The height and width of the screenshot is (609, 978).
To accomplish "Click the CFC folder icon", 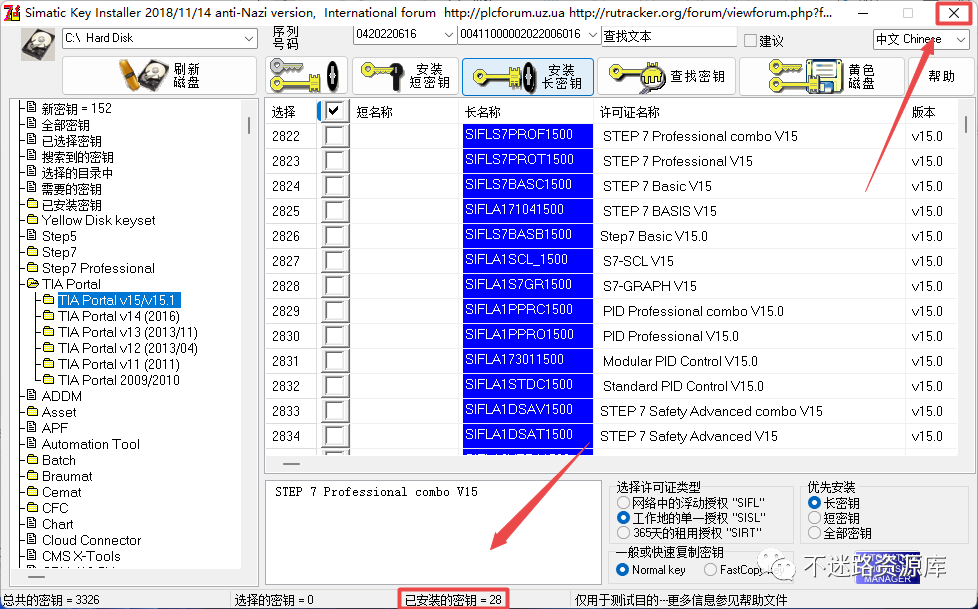I will 32,508.
